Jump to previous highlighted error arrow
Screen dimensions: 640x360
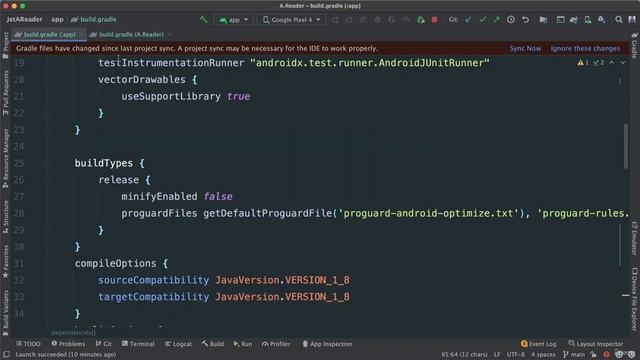click(611, 62)
